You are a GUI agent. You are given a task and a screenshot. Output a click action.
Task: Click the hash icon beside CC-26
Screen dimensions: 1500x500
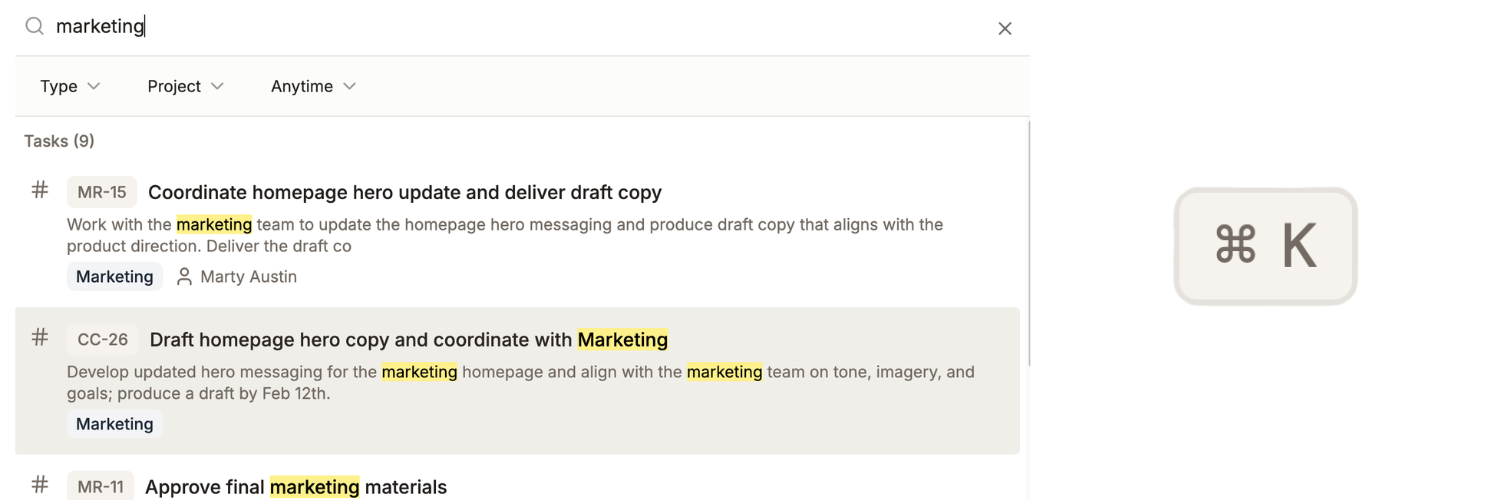coord(40,338)
